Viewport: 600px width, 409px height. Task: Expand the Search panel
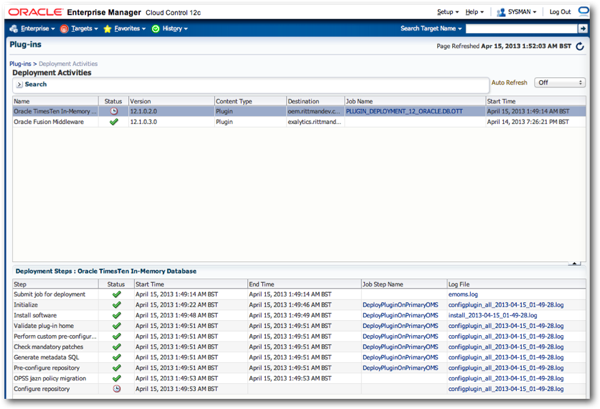(20, 85)
